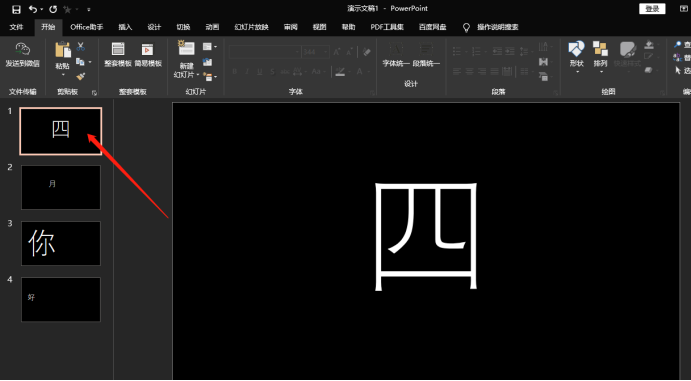Screen dimensions: 691x381
Task: Click the 排列 arrange icon
Action: [x=600, y=48]
